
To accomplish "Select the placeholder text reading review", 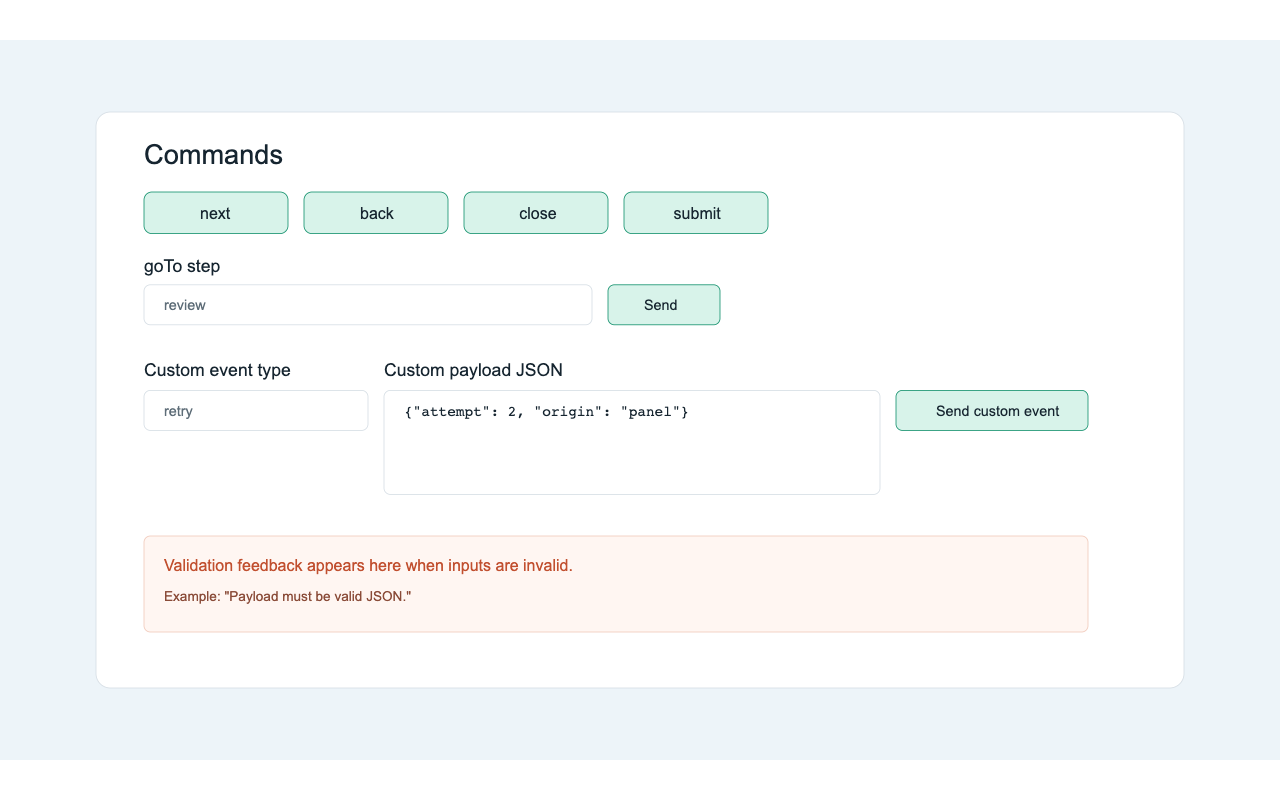I will (185, 304).
